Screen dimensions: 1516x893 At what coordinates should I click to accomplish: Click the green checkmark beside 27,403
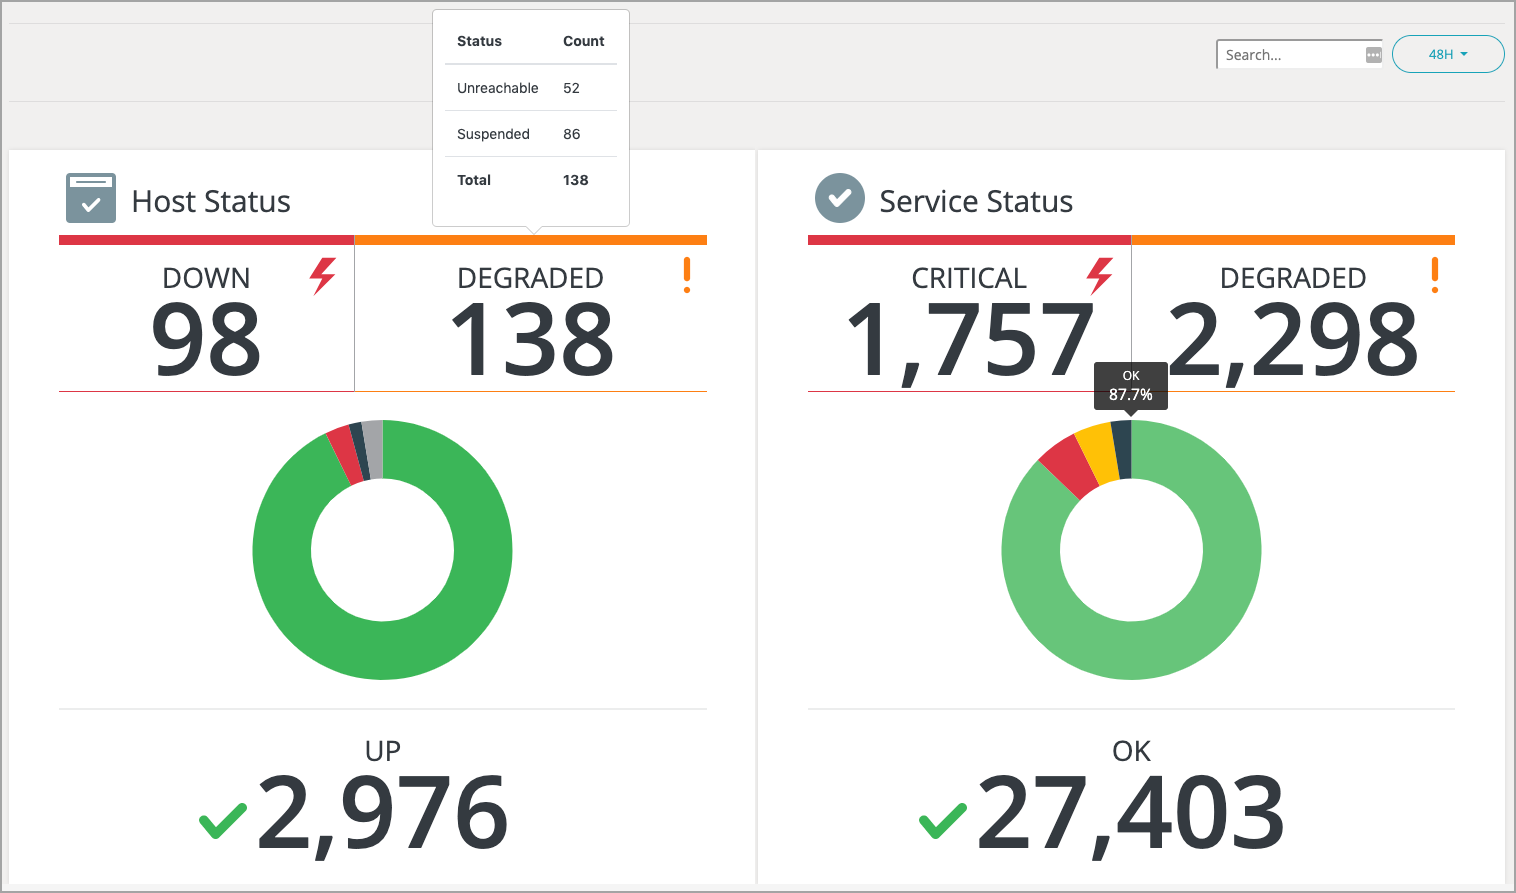click(x=943, y=820)
